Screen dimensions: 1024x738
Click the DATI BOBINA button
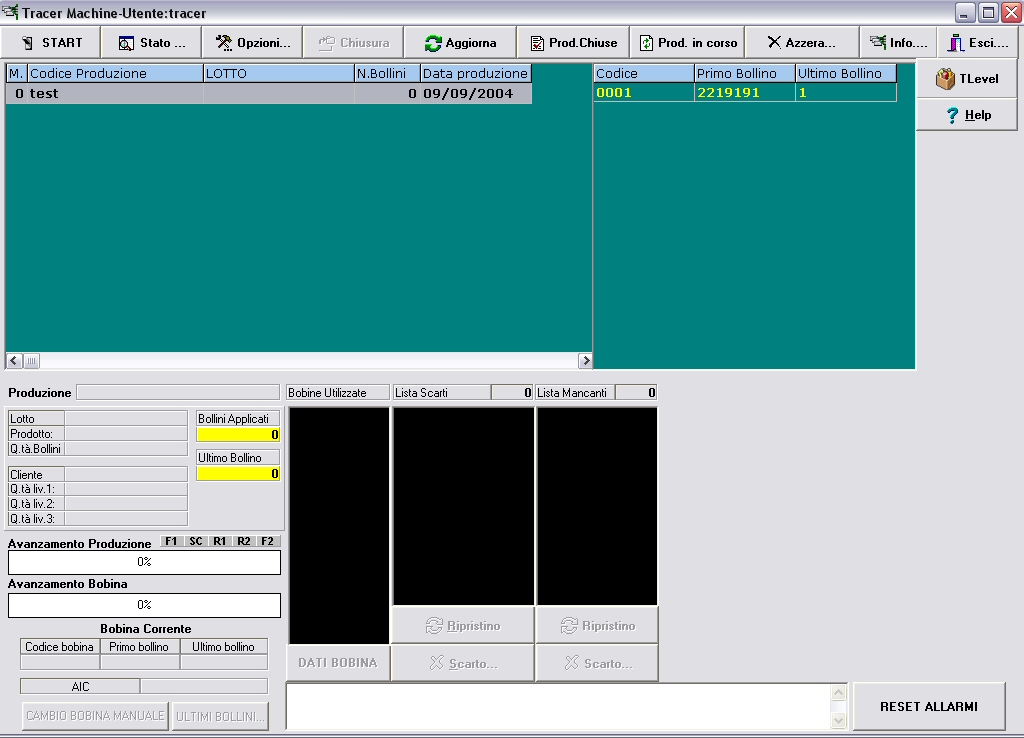[338, 663]
